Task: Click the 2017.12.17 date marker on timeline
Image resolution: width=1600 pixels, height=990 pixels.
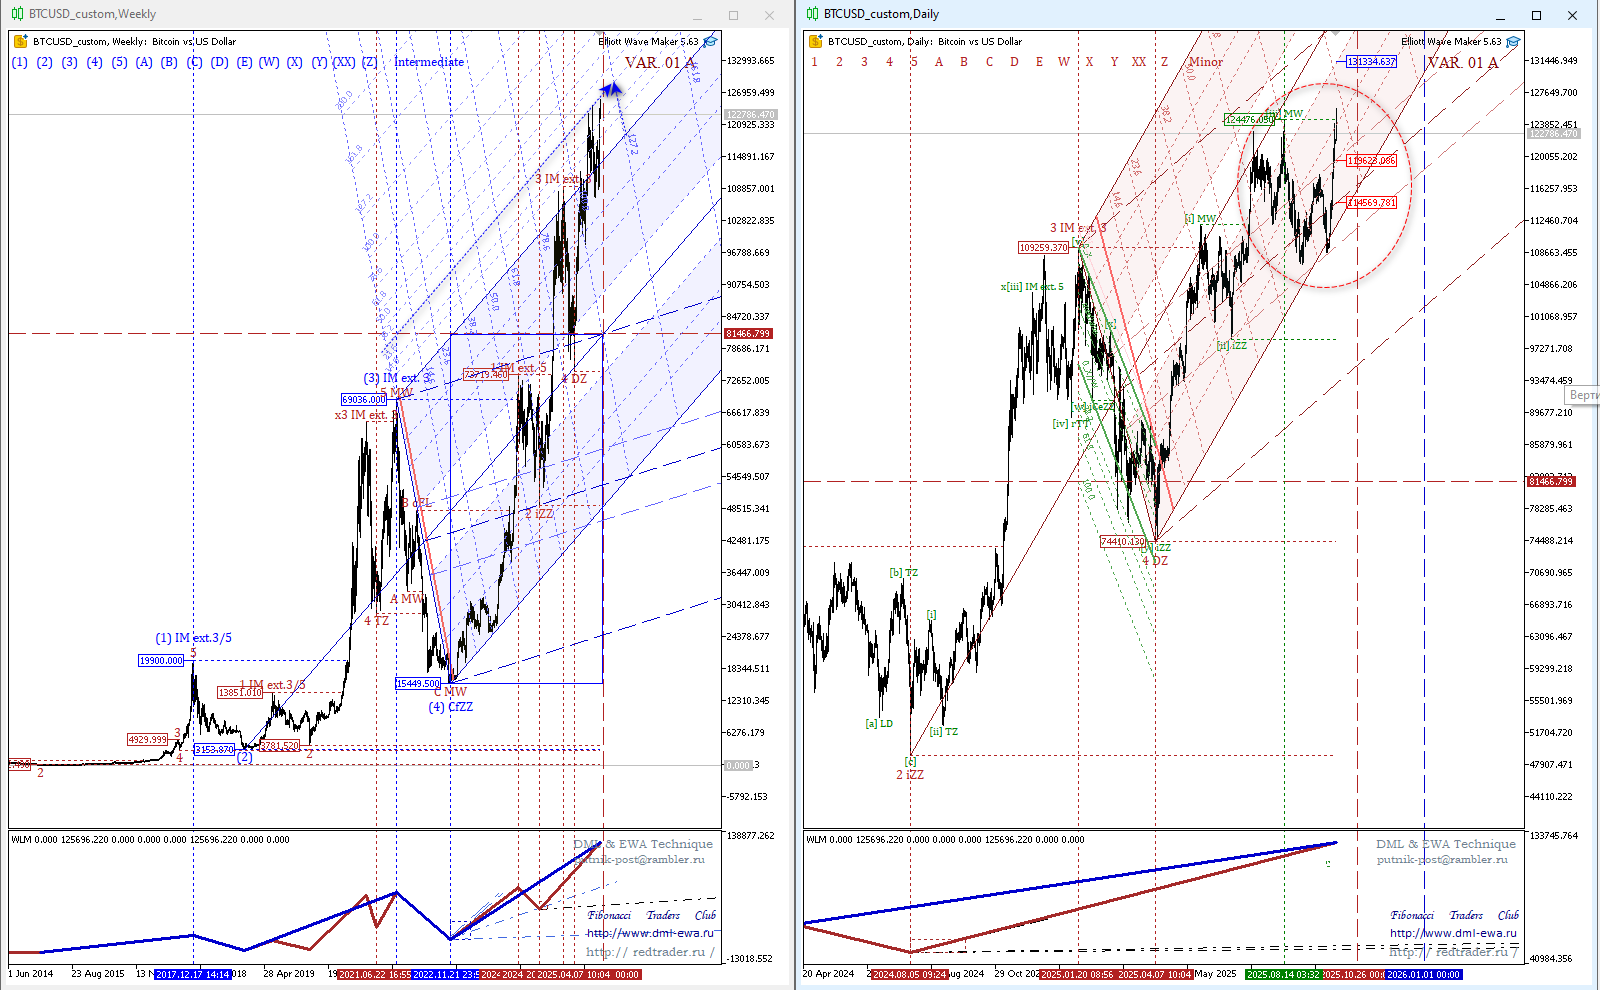Action: point(193,974)
